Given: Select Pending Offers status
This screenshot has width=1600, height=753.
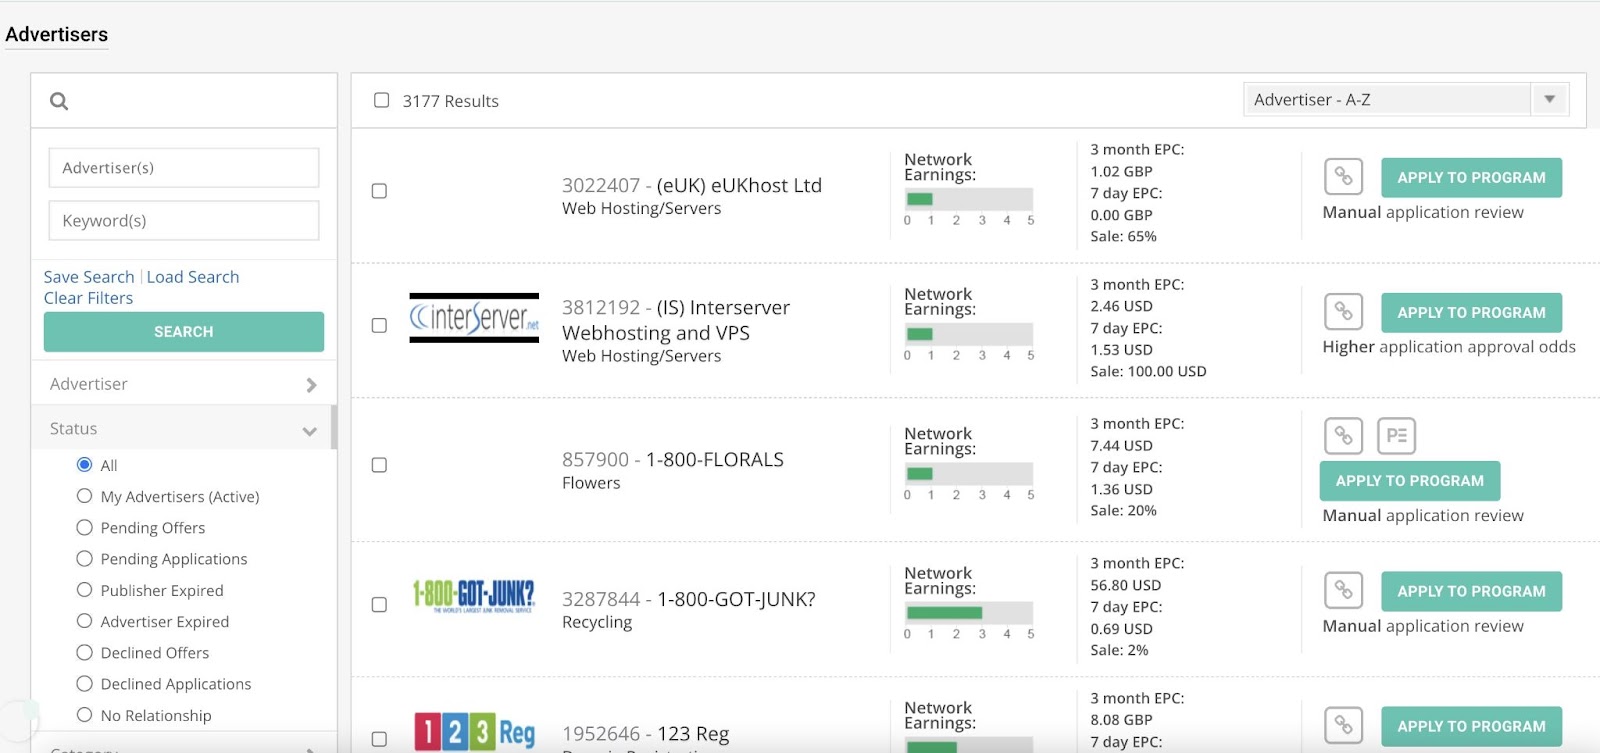Looking at the screenshot, I should tap(84, 527).
